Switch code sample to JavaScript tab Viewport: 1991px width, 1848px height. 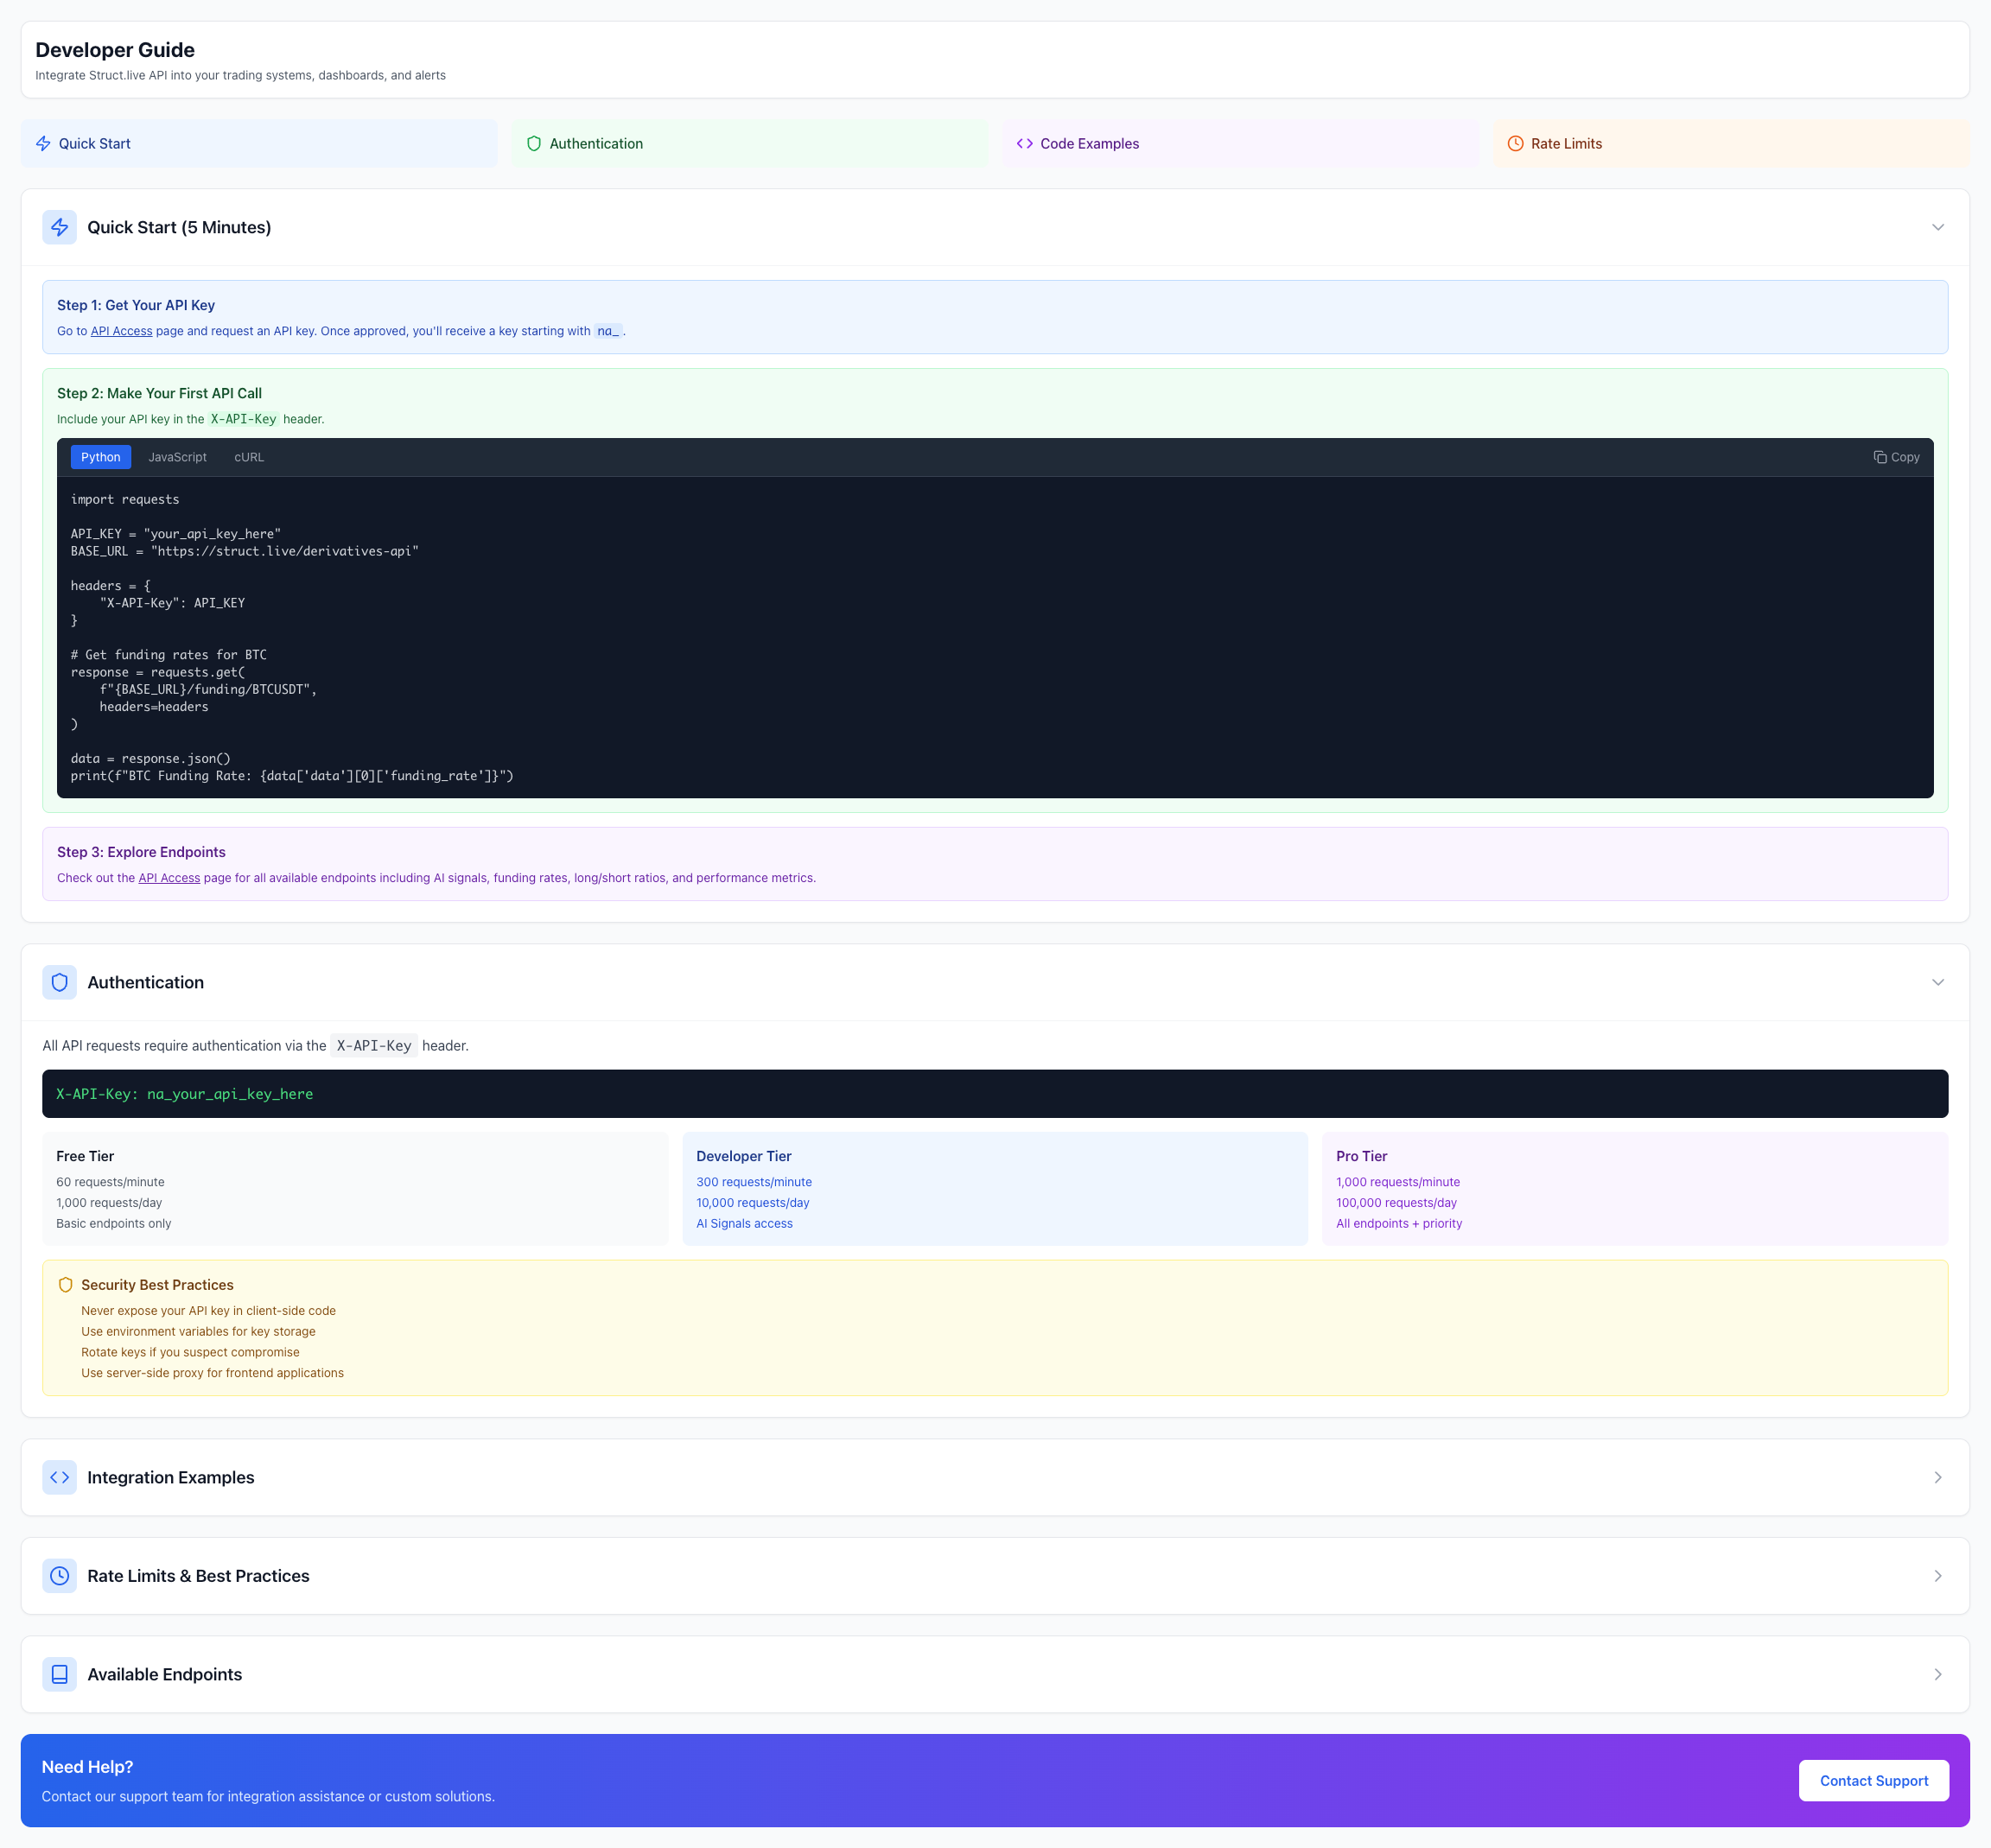coord(177,457)
